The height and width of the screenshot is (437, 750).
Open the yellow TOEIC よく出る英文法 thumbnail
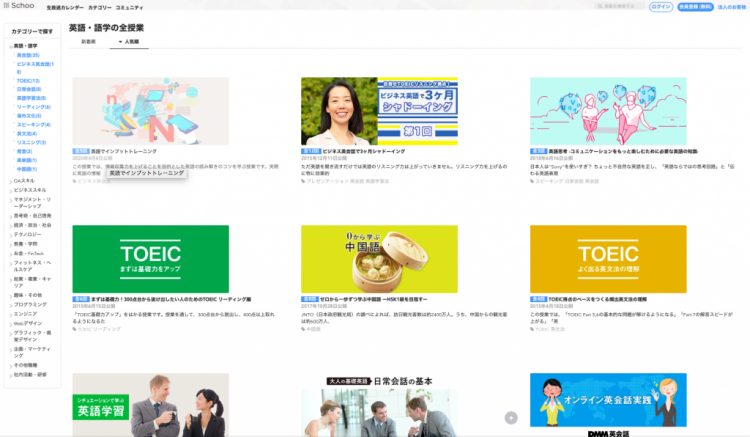pyautogui.click(x=608, y=259)
